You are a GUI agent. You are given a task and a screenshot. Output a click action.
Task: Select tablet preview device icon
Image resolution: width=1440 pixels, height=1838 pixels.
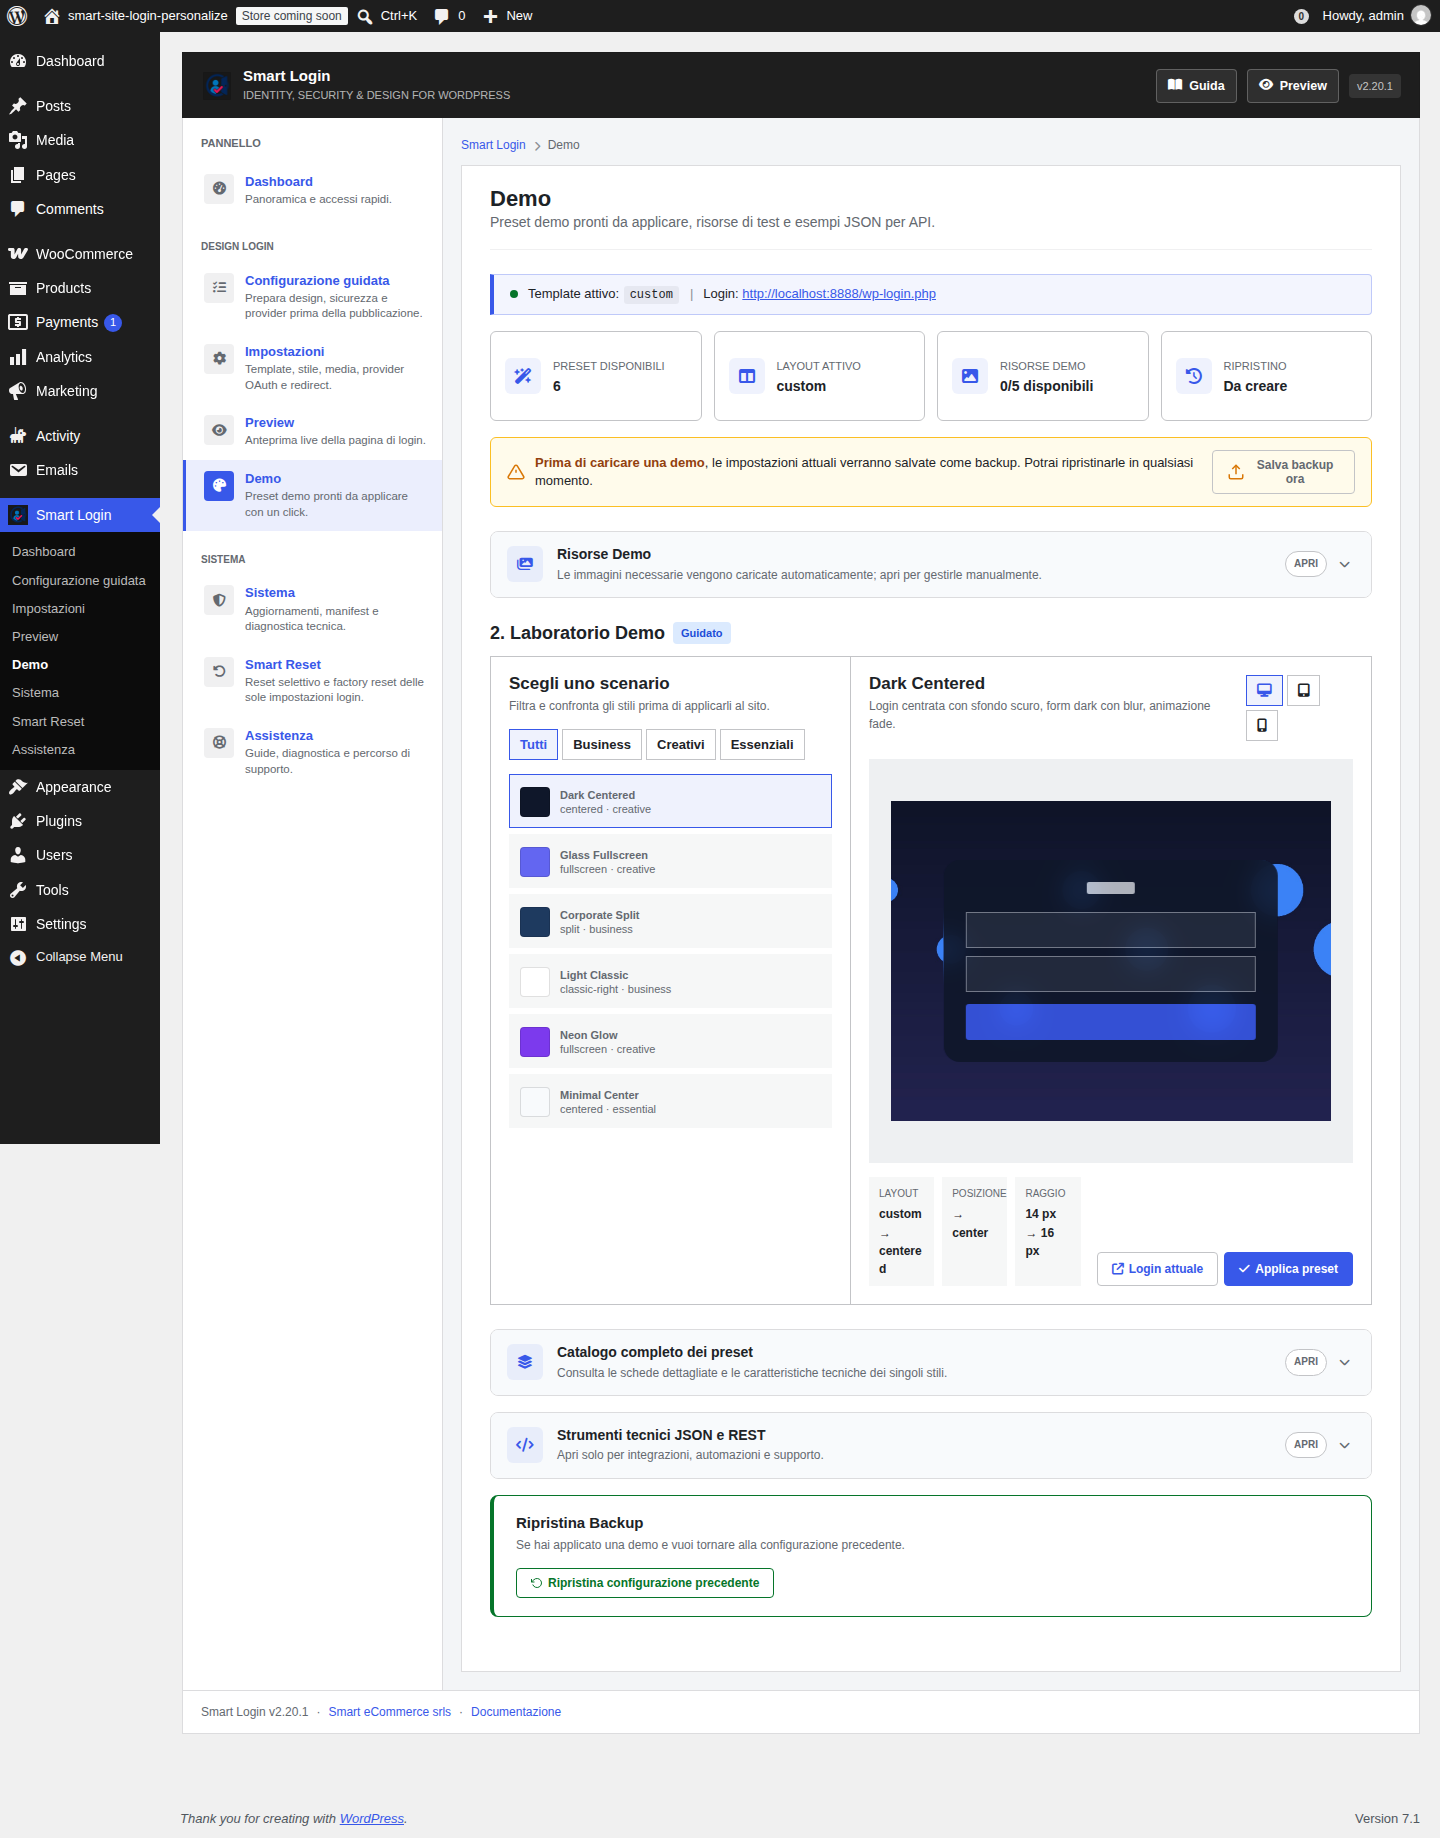(1303, 690)
